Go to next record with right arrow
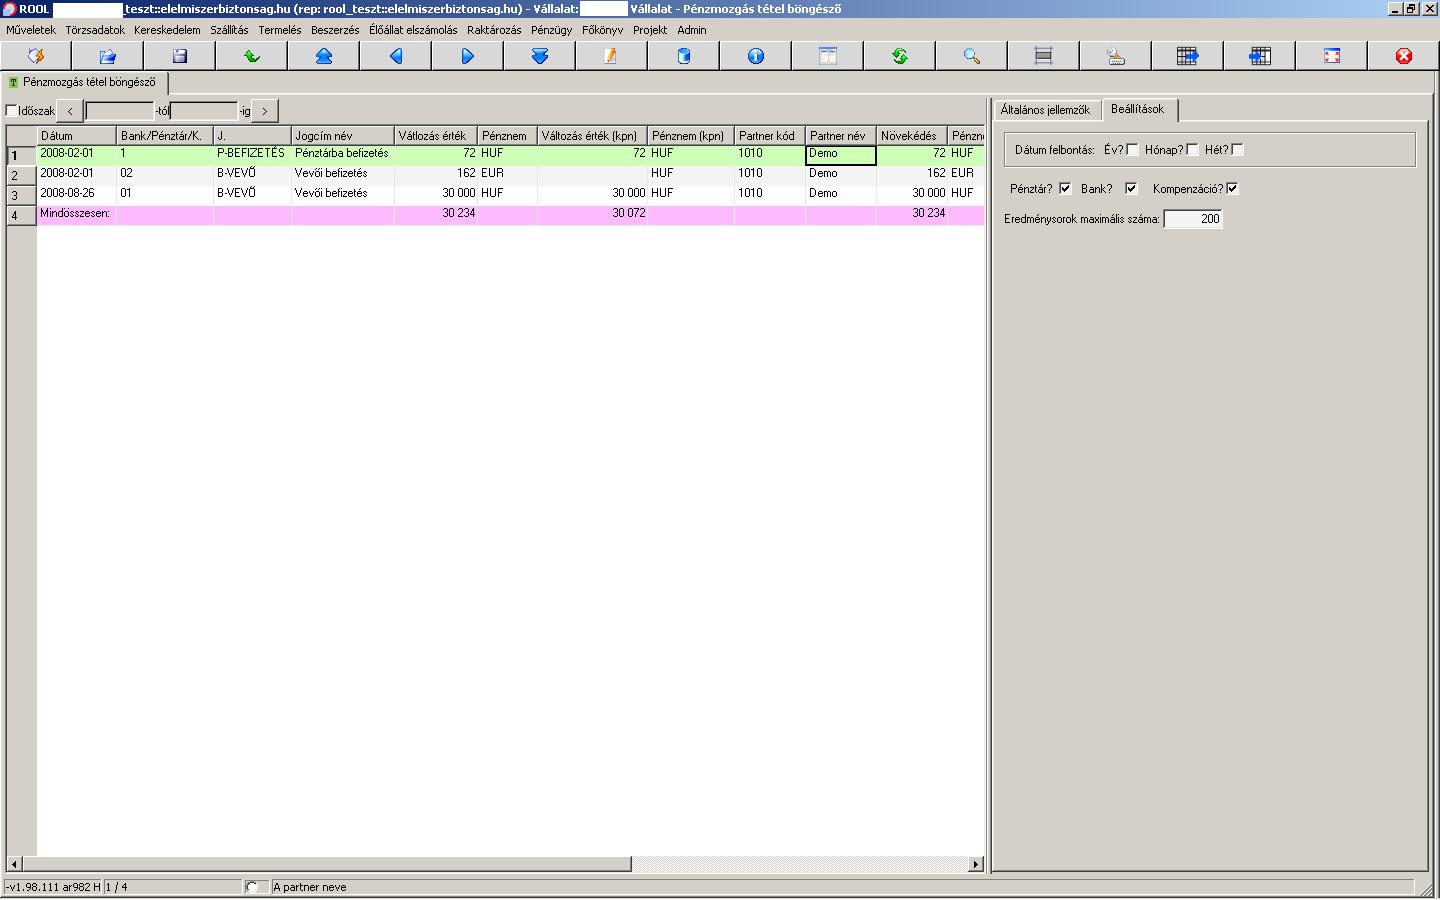1440x900 pixels. tap(468, 56)
